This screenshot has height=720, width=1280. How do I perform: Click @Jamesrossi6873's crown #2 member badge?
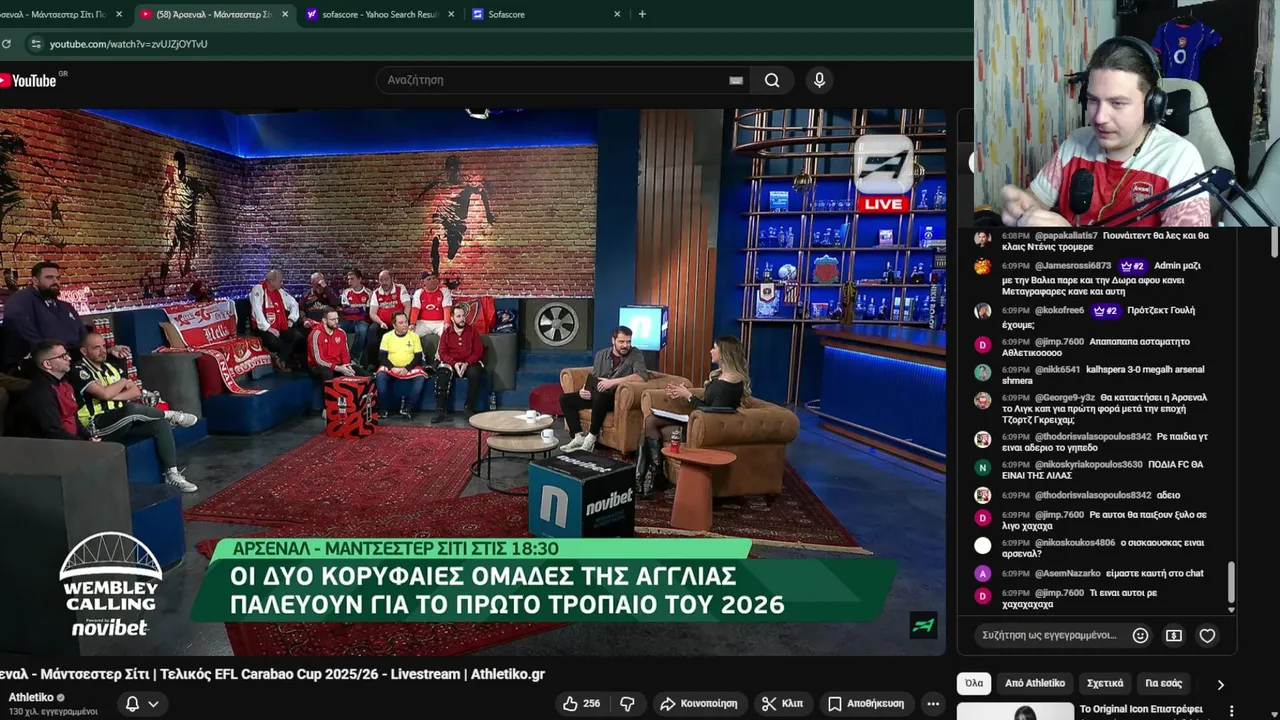[1133, 266]
